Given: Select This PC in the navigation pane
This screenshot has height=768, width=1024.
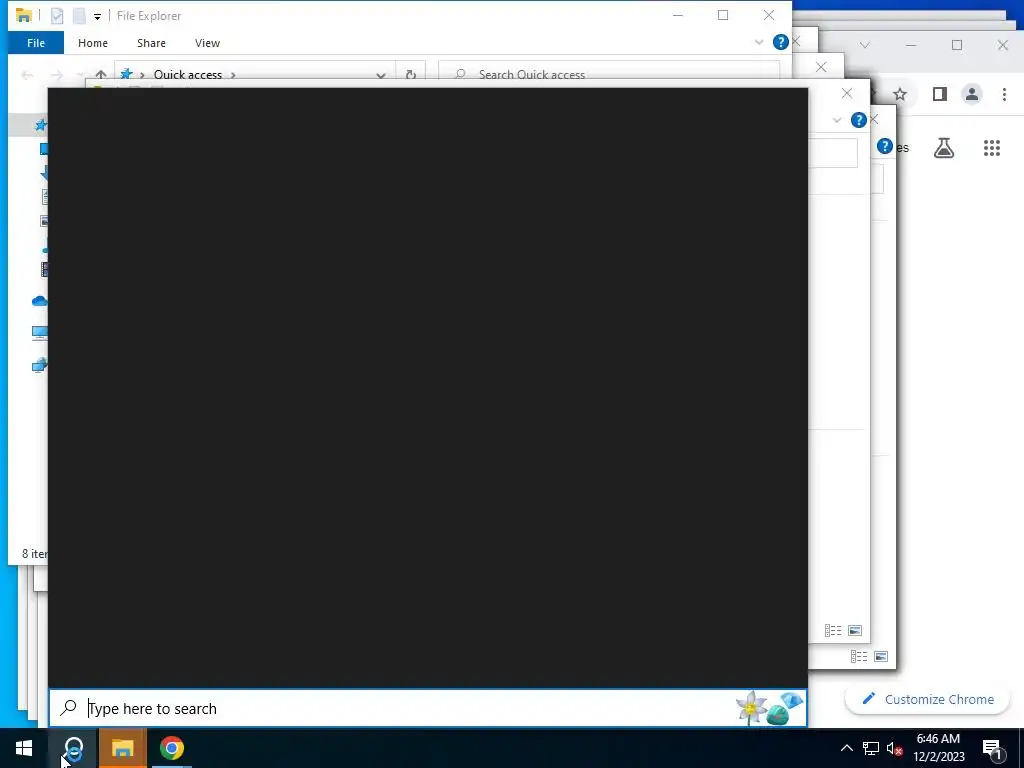Looking at the screenshot, I should pyautogui.click(x=40, y=332).
